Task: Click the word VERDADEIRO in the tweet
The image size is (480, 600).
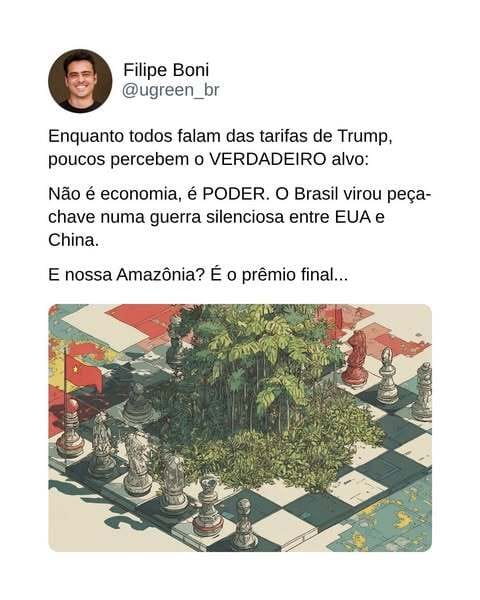Action: [268, 159]
